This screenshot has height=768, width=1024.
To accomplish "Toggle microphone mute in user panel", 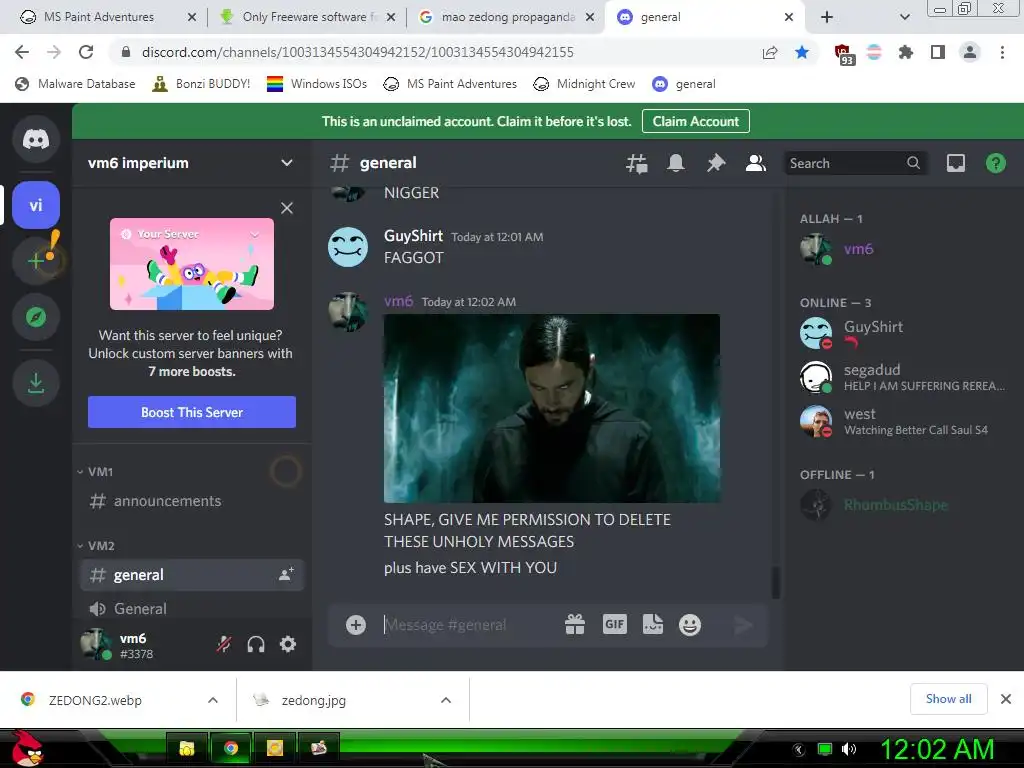I will pyautogui.click(x=224, y=645).
